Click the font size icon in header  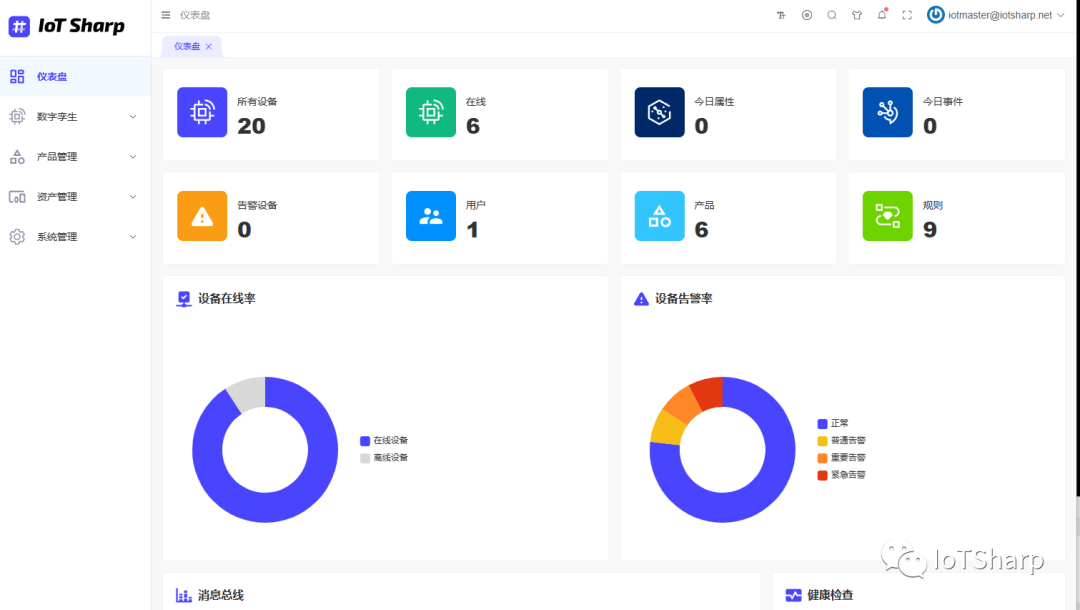[x=781, y=15]
